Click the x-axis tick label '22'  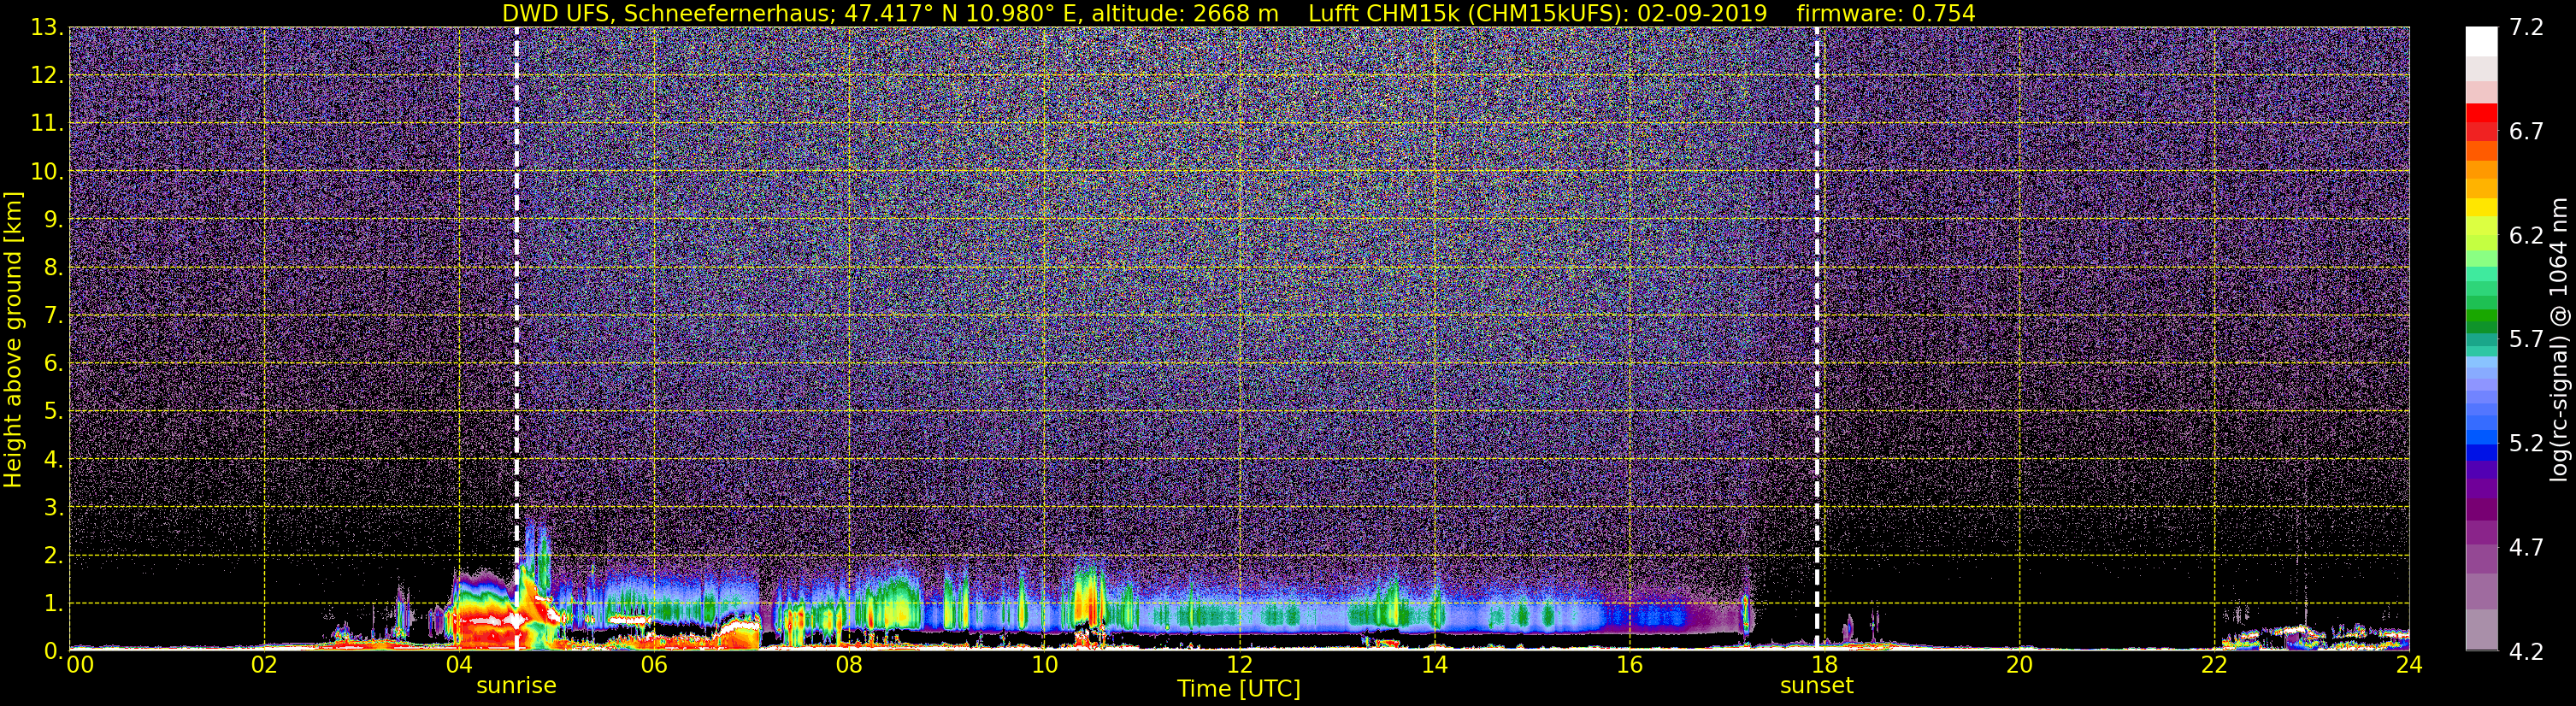tap(2214, 666)
